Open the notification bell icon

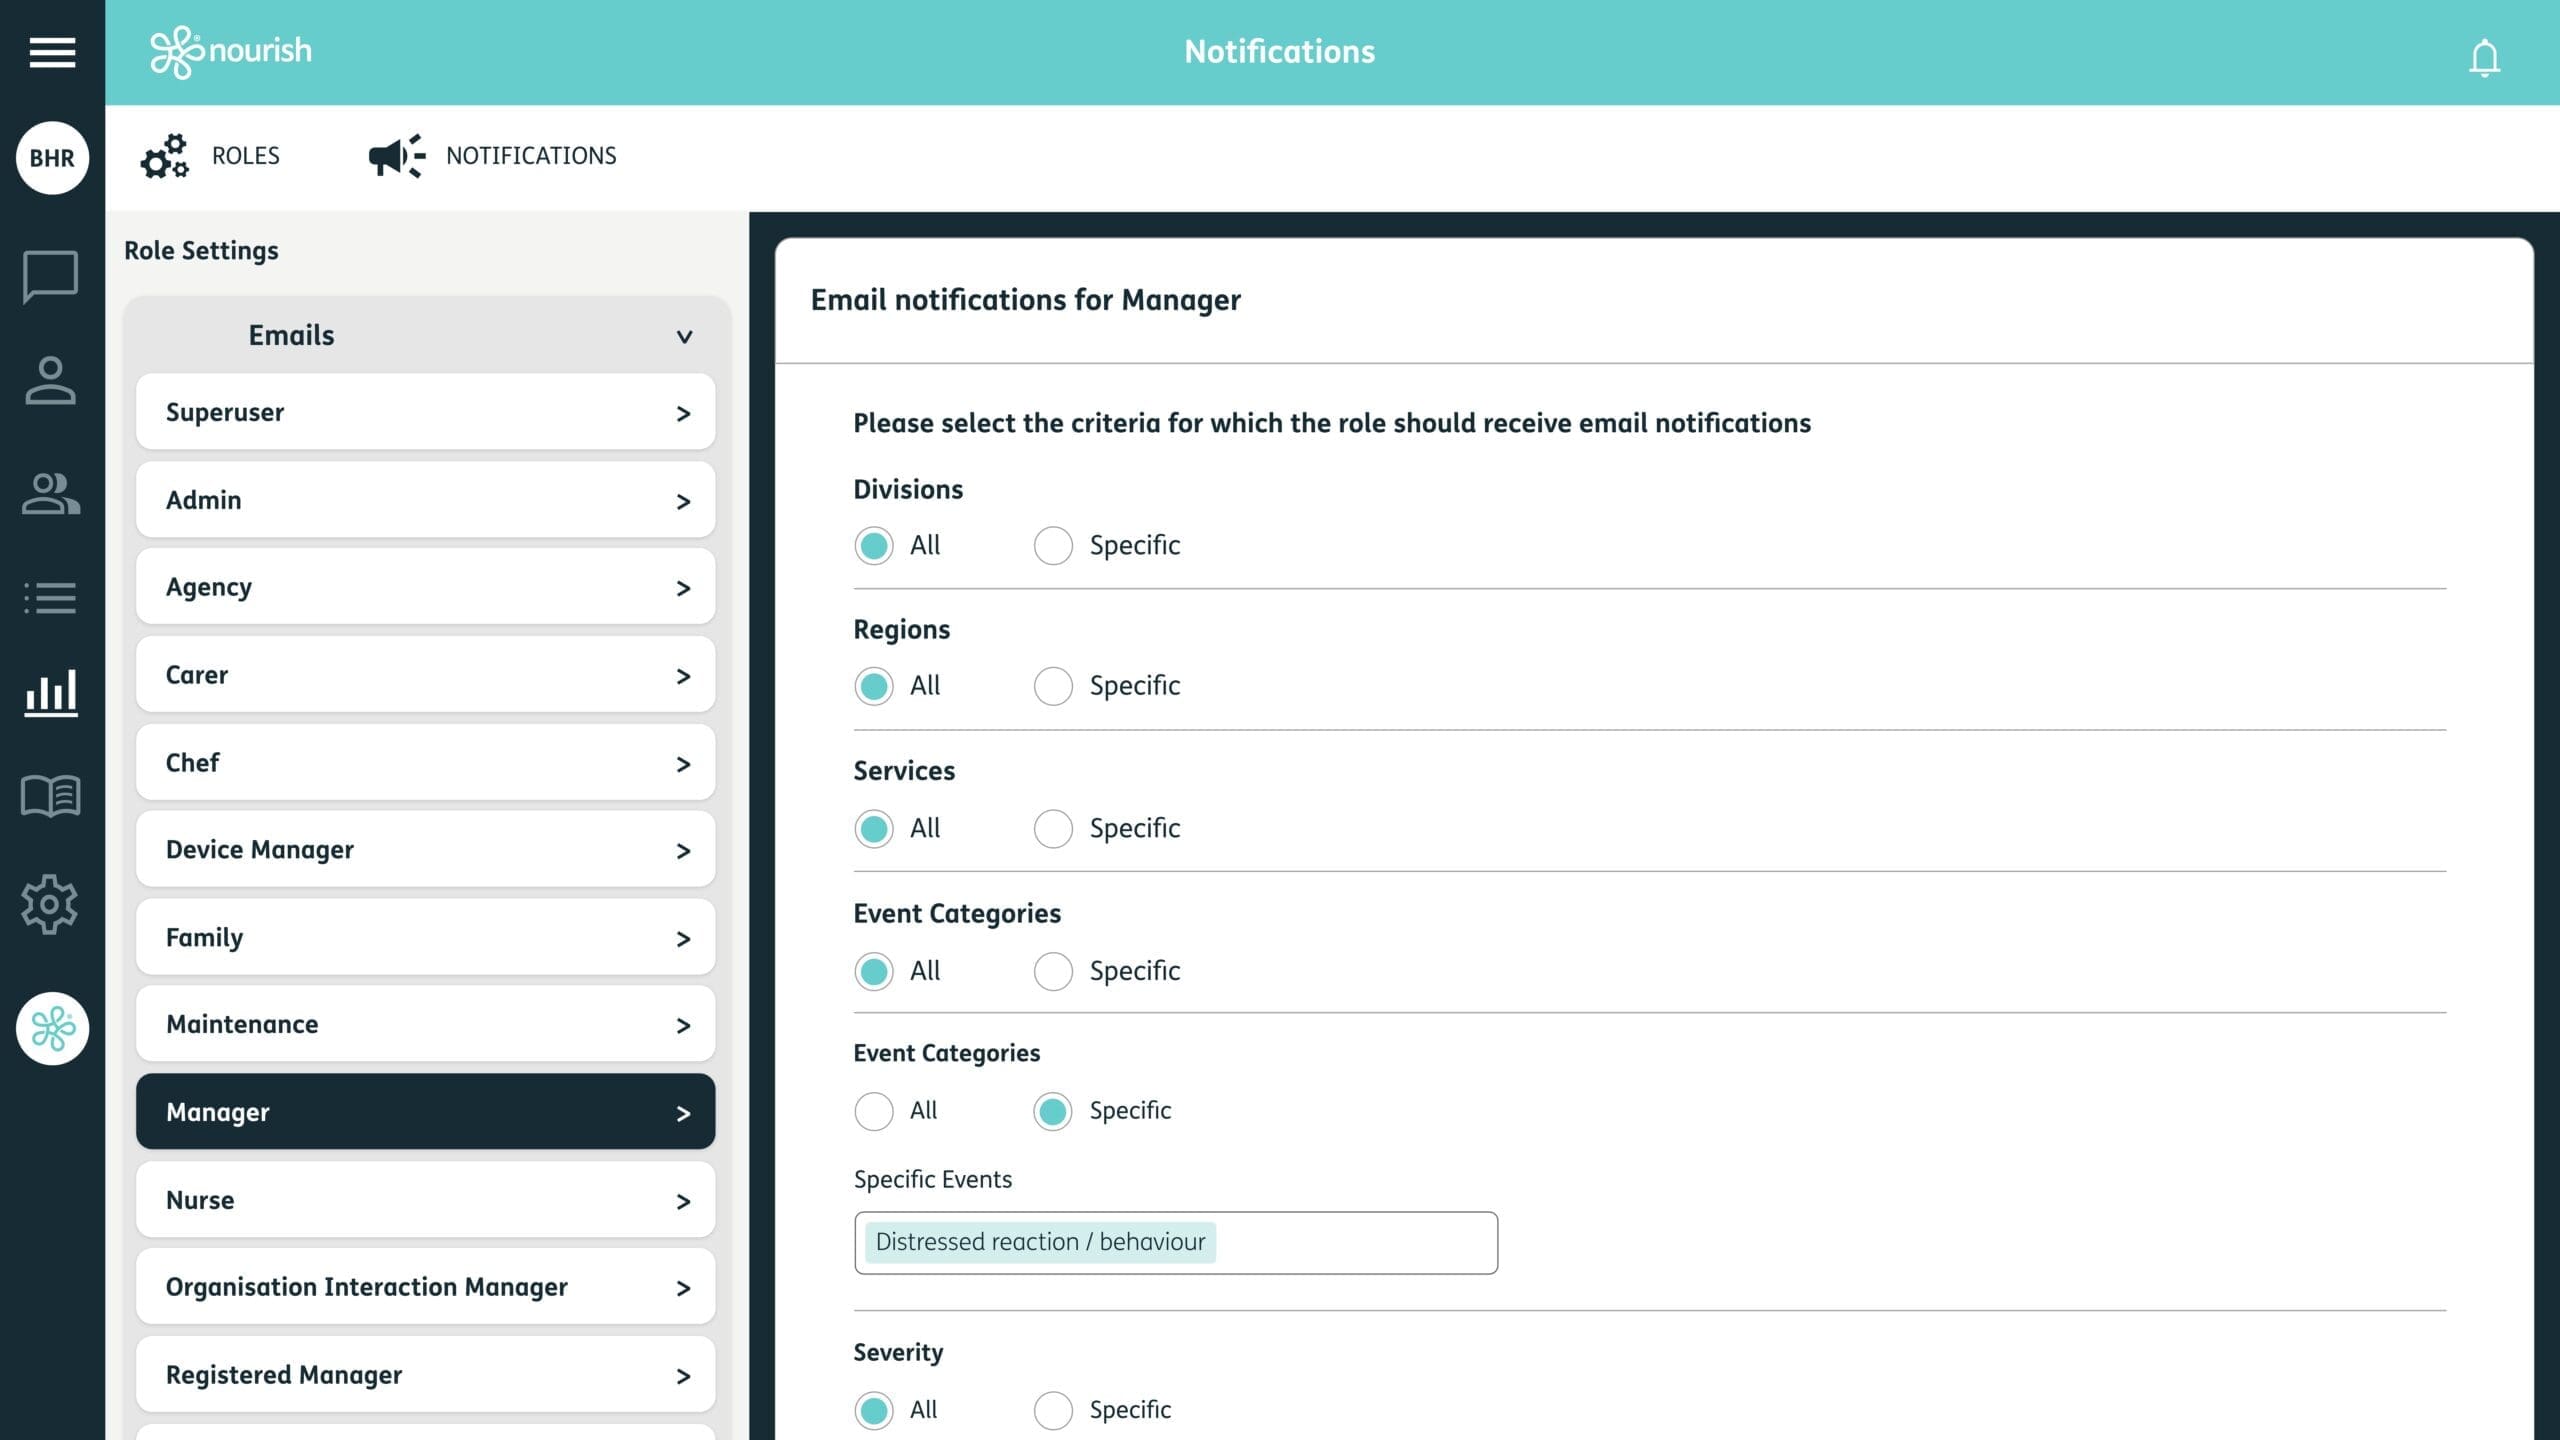(x=2484, y=57)
